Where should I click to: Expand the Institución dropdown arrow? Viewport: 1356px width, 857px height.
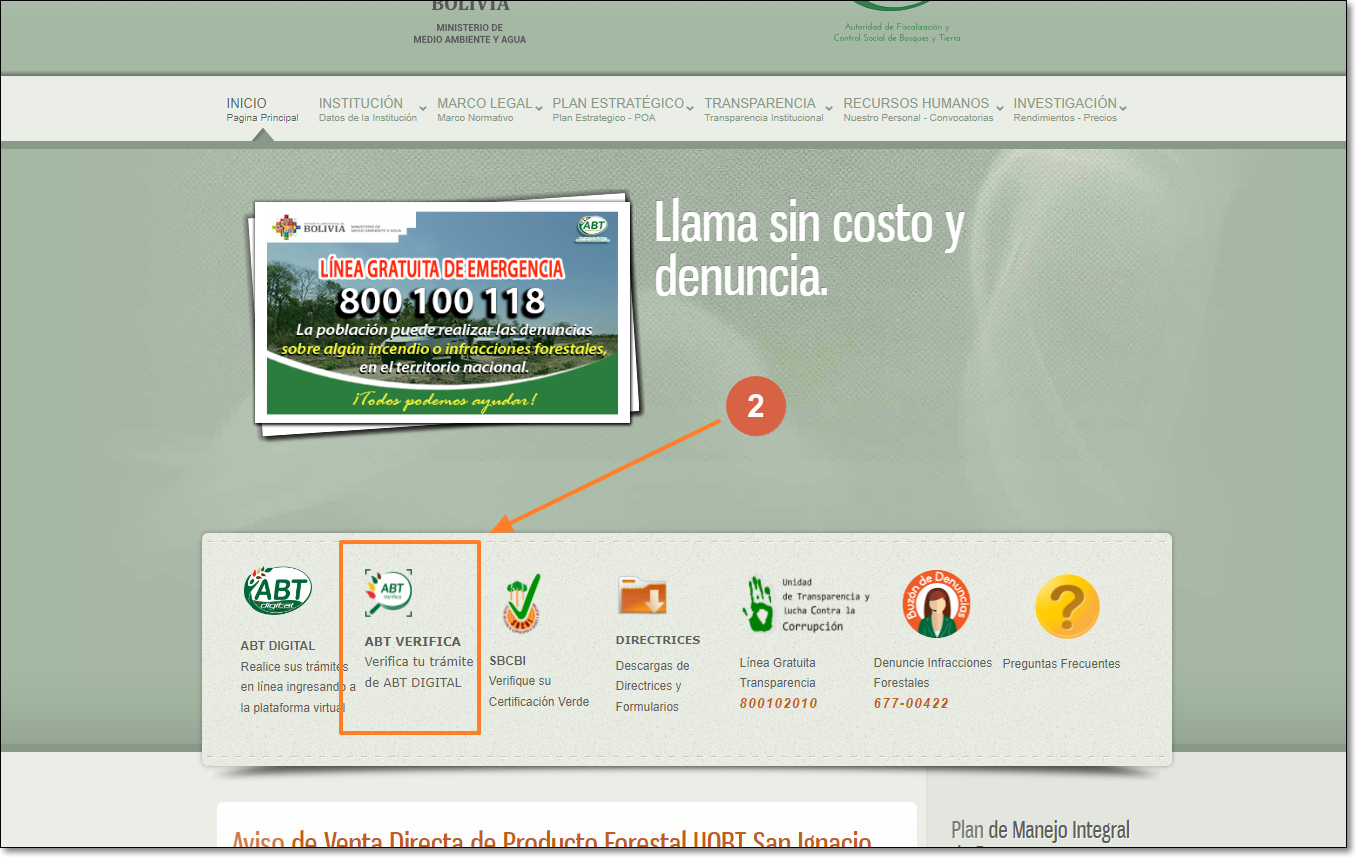(423, 108)
